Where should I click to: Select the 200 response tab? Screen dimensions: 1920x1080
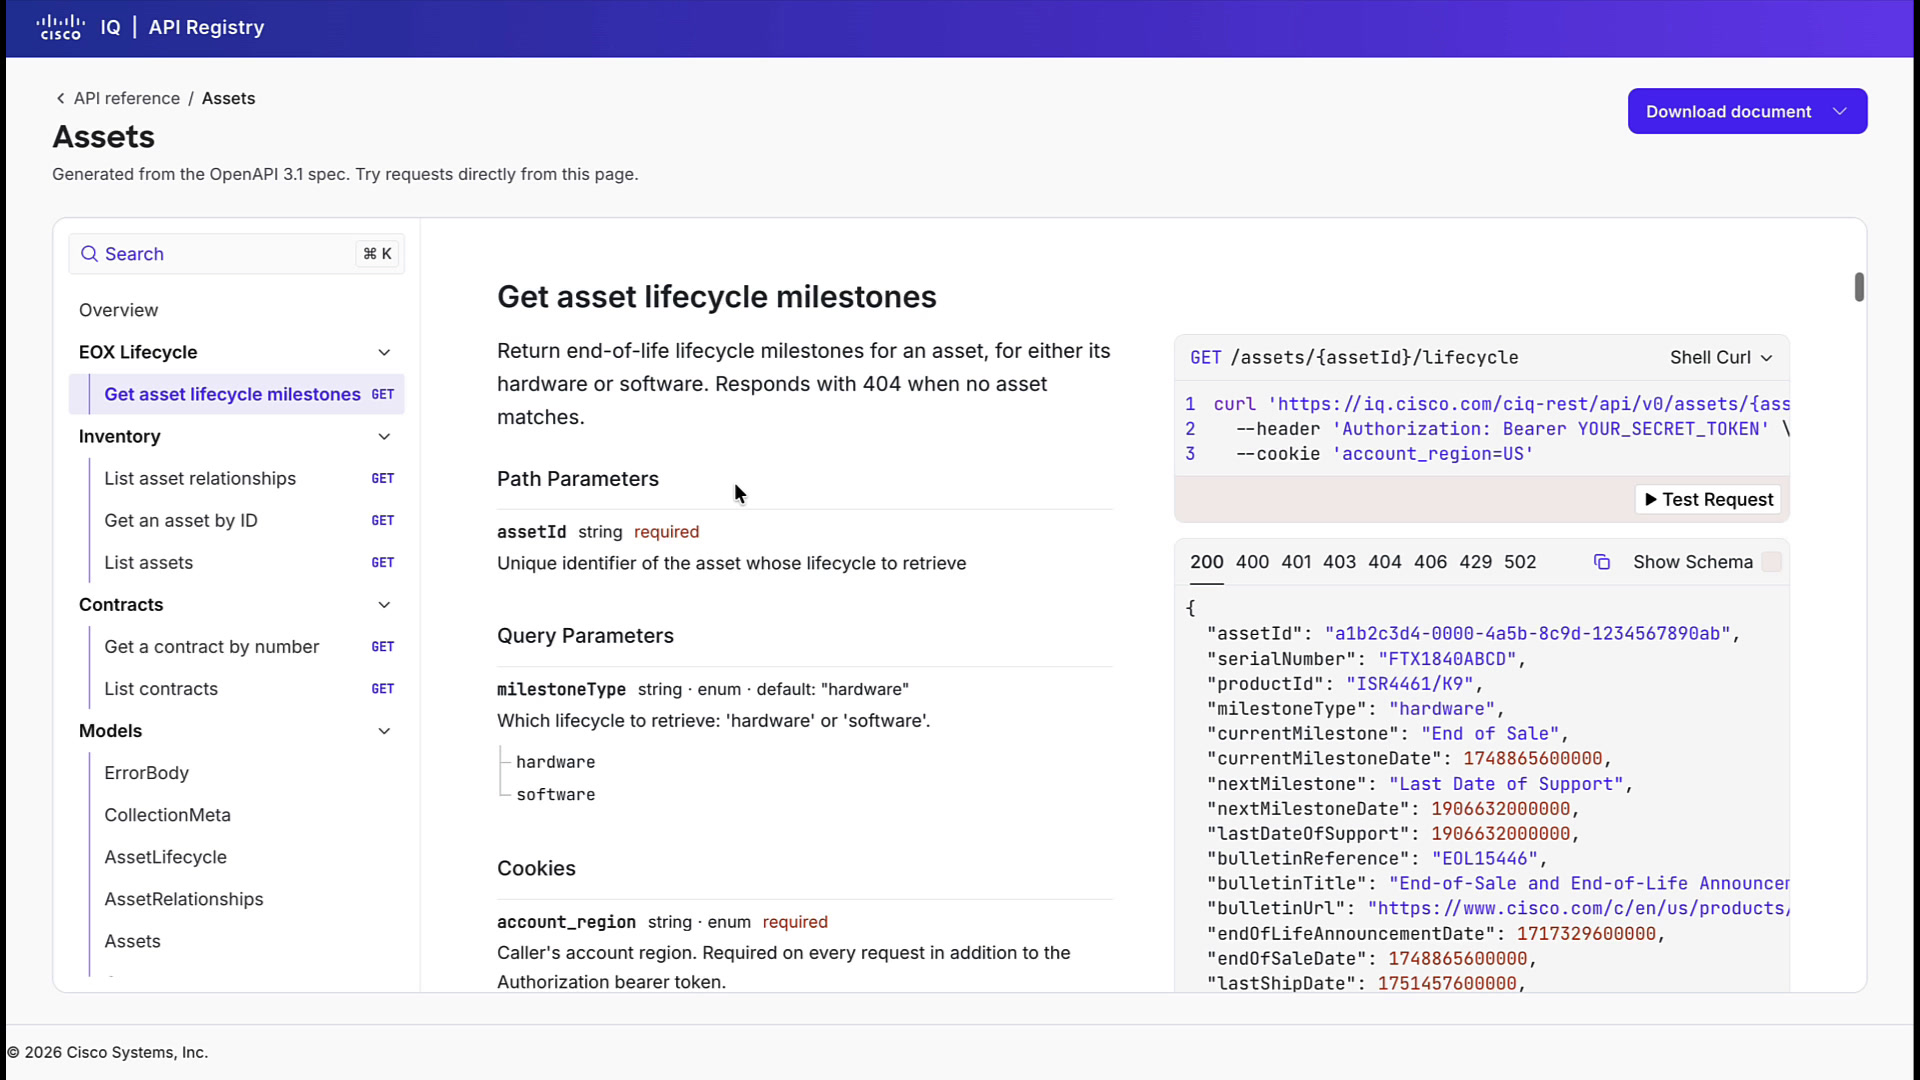pyautogui.click(x=1206, y=562)
